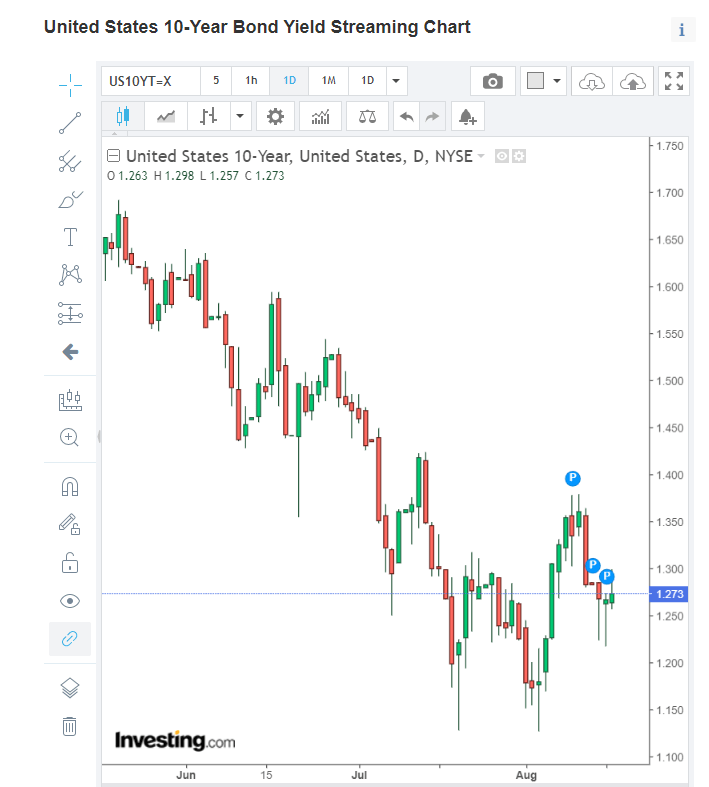This screenshot has height=787, width=709.
Task: Select the 5 minute interval
Action: click(x=216, y=81)
